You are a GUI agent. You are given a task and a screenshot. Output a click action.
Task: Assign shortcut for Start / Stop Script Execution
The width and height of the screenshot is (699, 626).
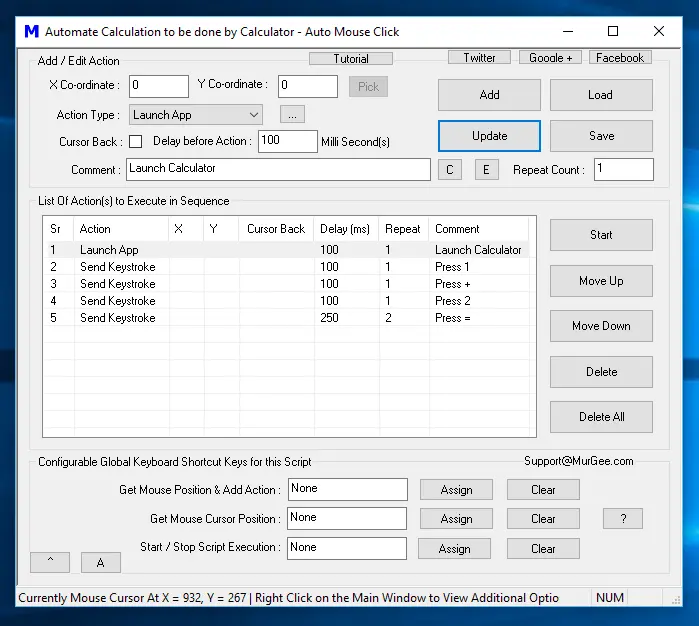click(454, 549)
